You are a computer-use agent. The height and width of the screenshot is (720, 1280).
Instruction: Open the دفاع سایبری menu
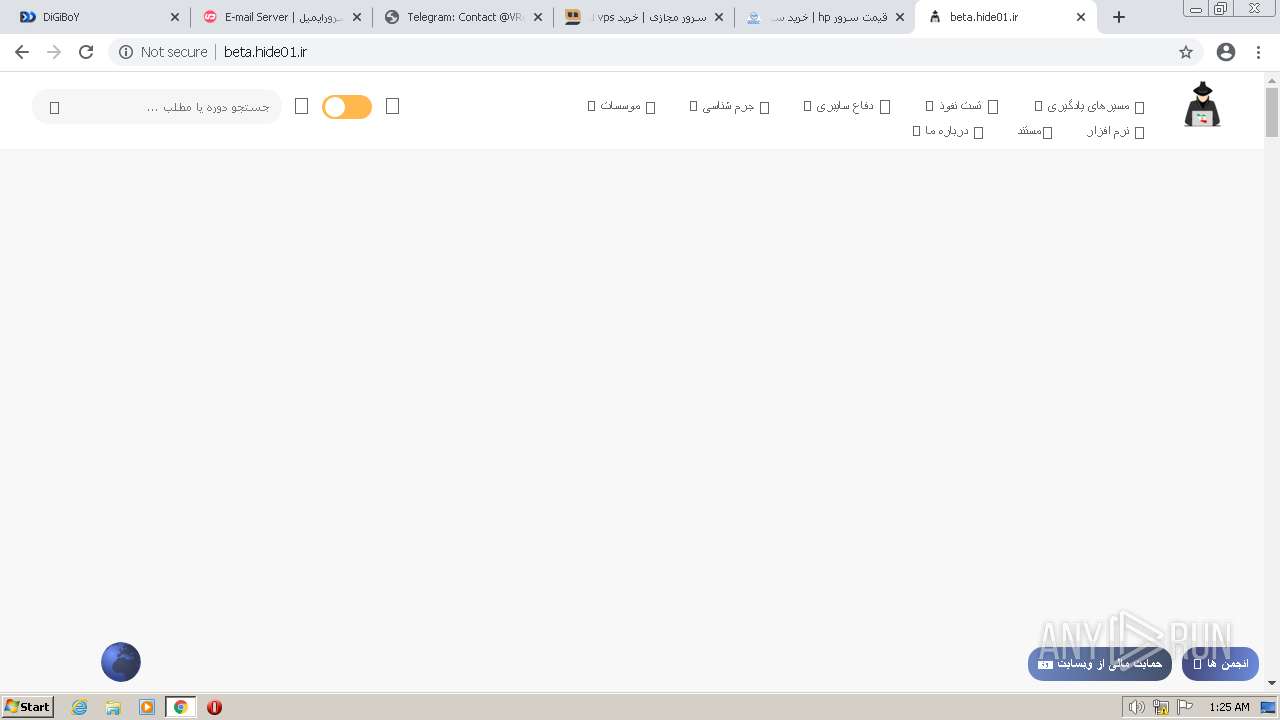pyautogui.click(x=846, y=106)
